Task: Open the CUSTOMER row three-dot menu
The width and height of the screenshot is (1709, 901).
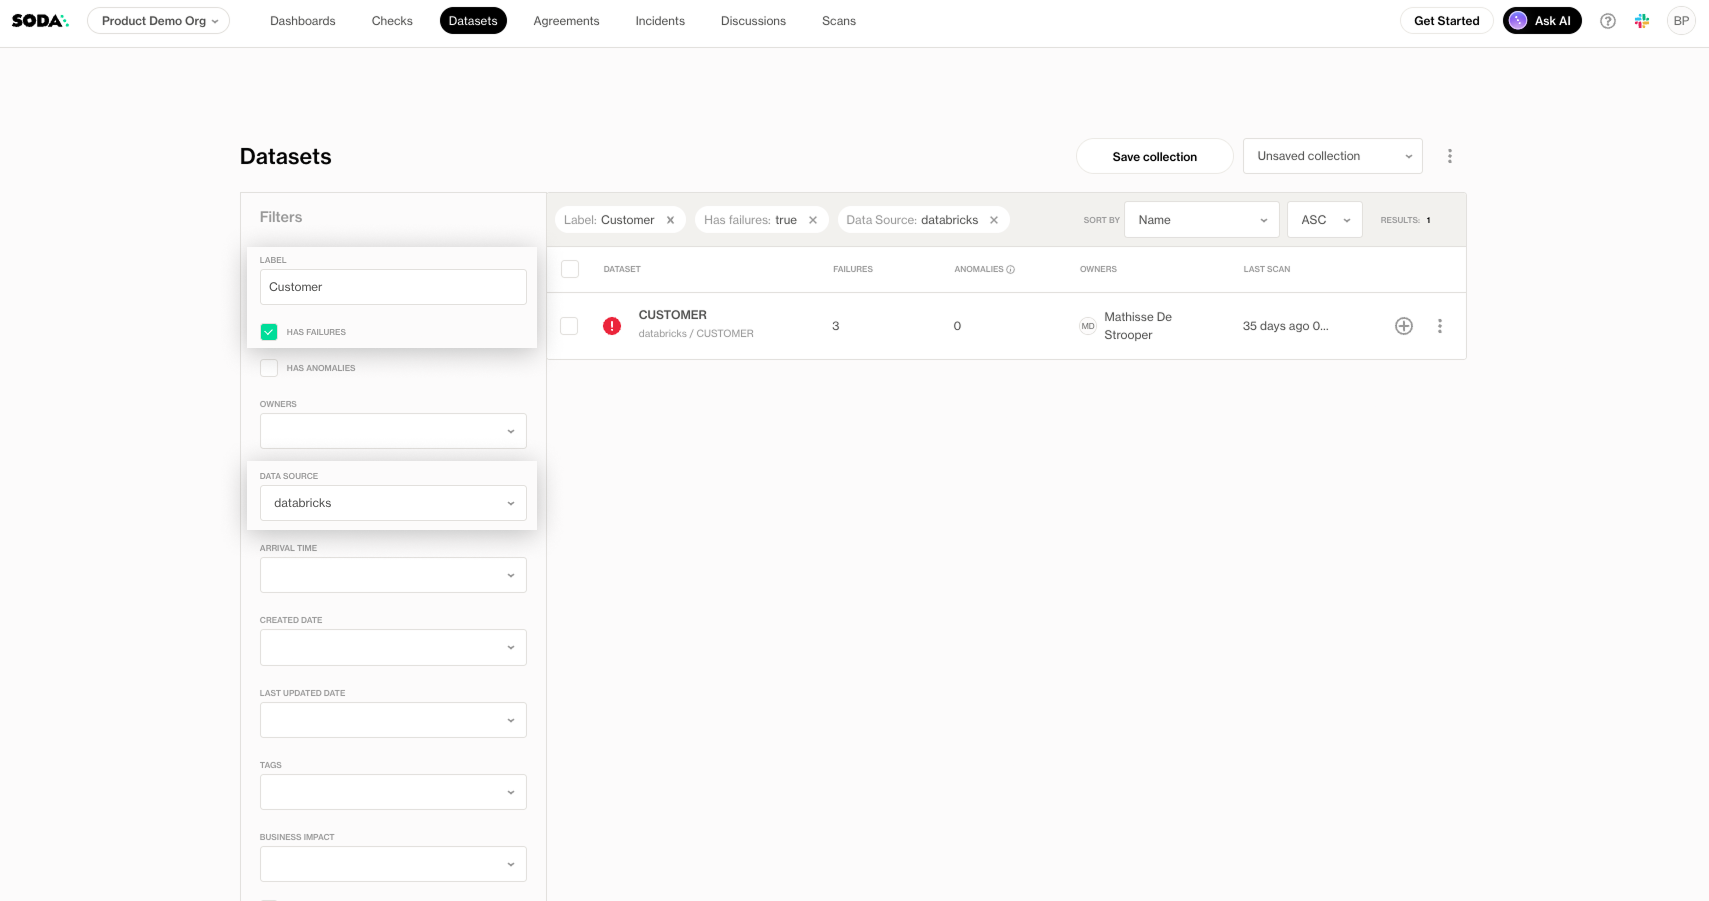Action: tap(1440, 326)
